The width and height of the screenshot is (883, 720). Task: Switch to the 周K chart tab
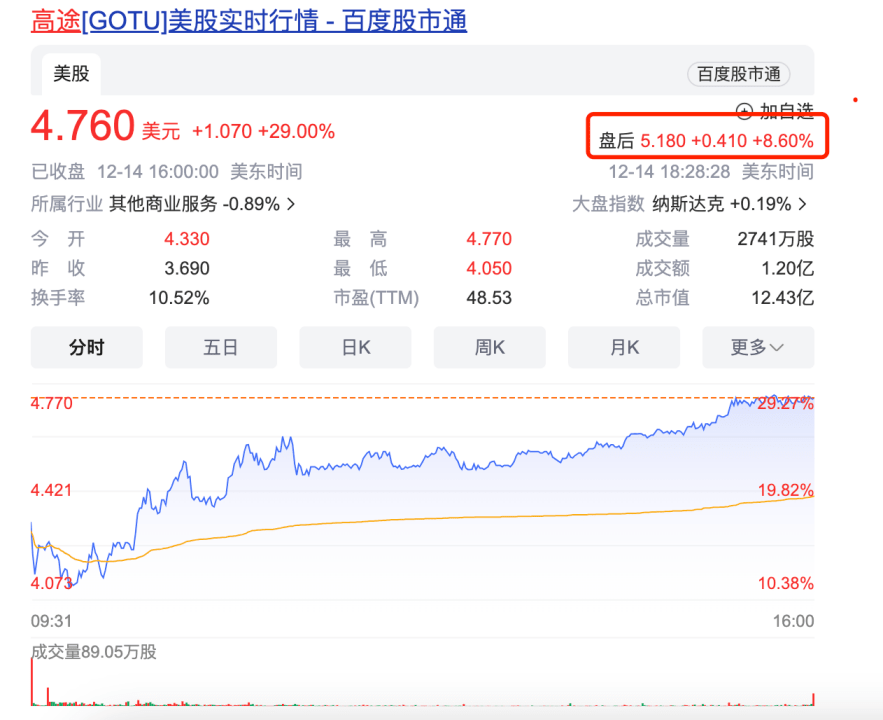point(489,347)
